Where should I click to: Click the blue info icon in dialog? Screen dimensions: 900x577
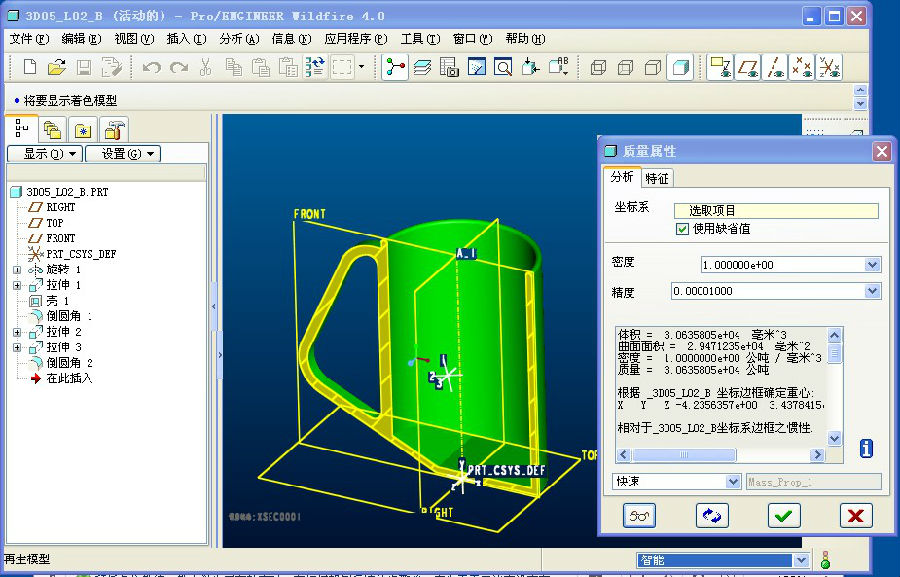click(x=866, y=448)
